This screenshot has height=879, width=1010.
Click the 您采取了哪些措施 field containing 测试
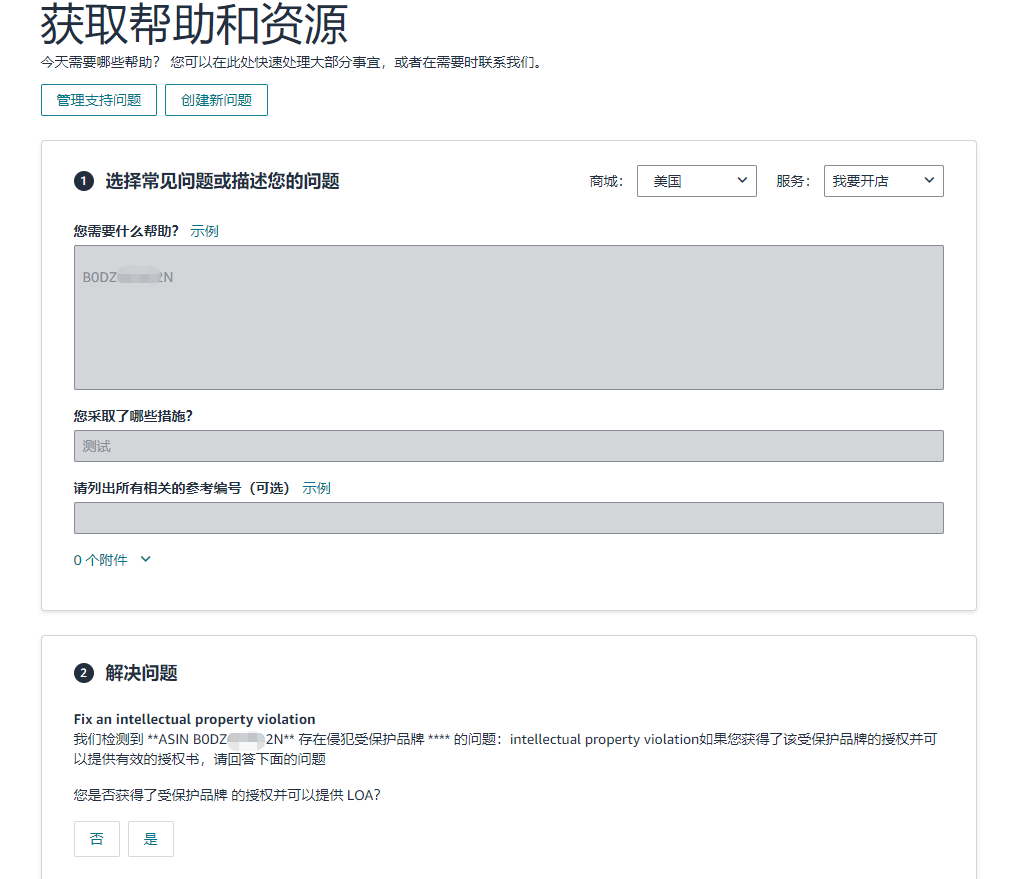[x=508, y=446]
